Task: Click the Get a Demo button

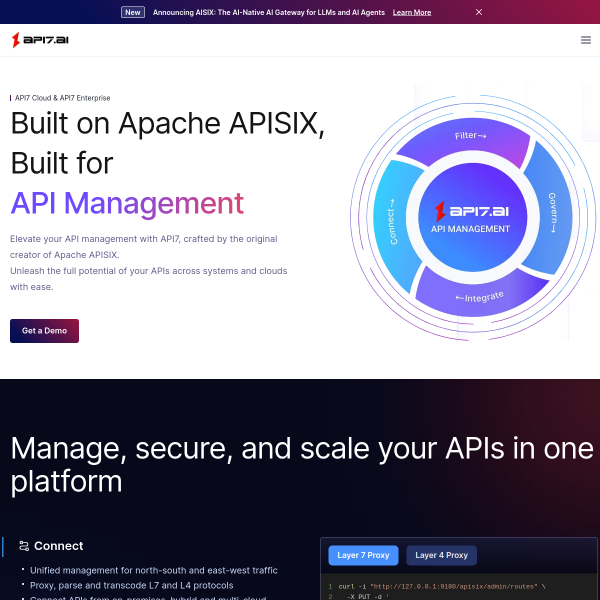Action: pyautogui.click(x=44, y=331)
